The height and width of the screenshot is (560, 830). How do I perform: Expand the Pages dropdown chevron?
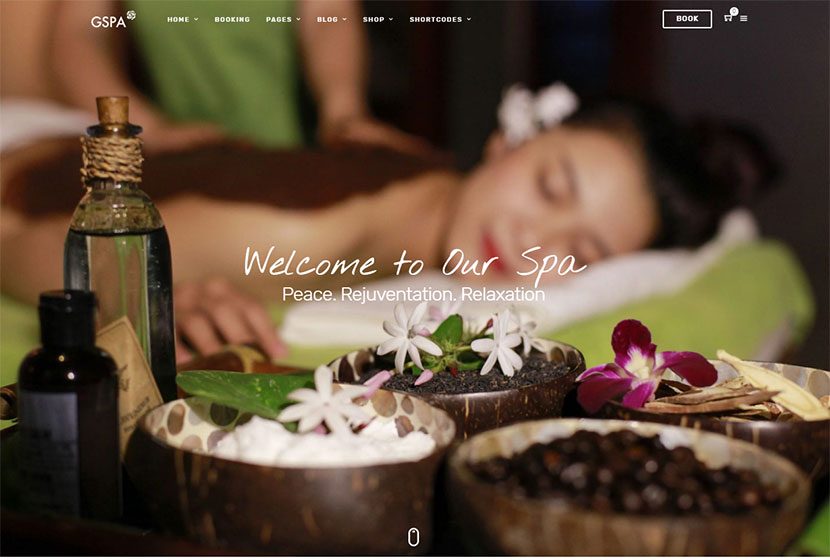click(298, 19)
